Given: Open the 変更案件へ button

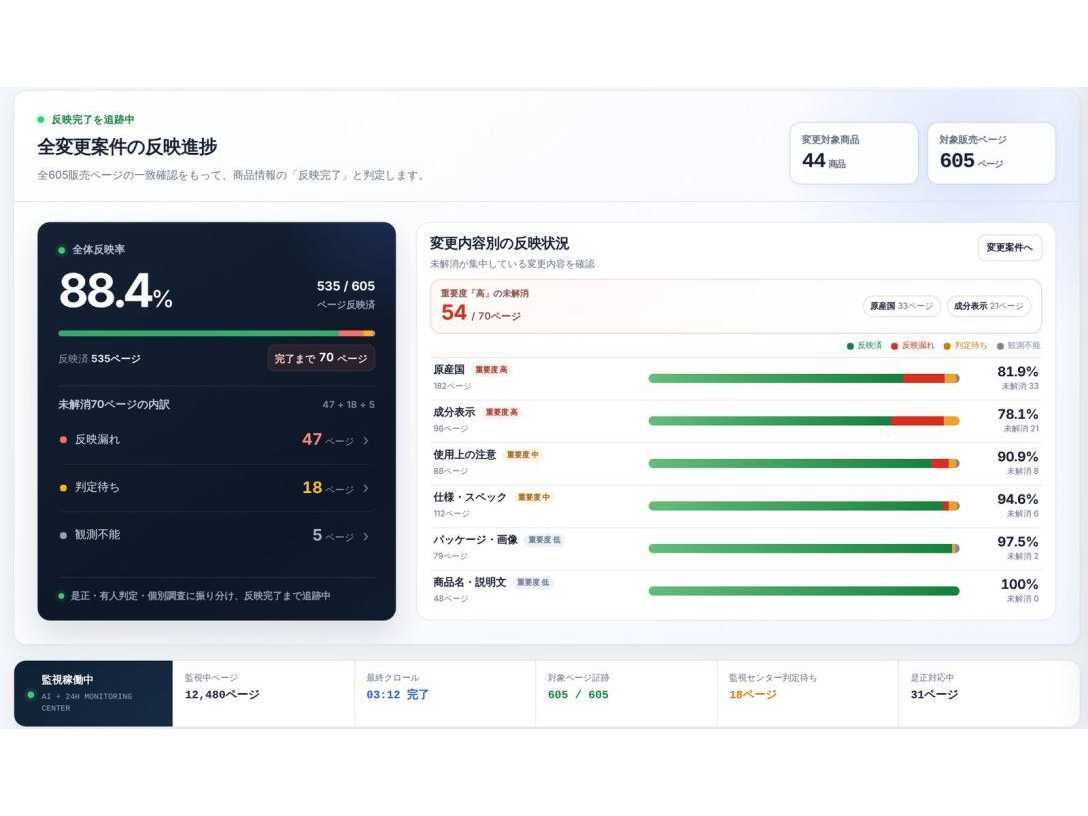Looking at the screenshot, I should coord(1010,248).
